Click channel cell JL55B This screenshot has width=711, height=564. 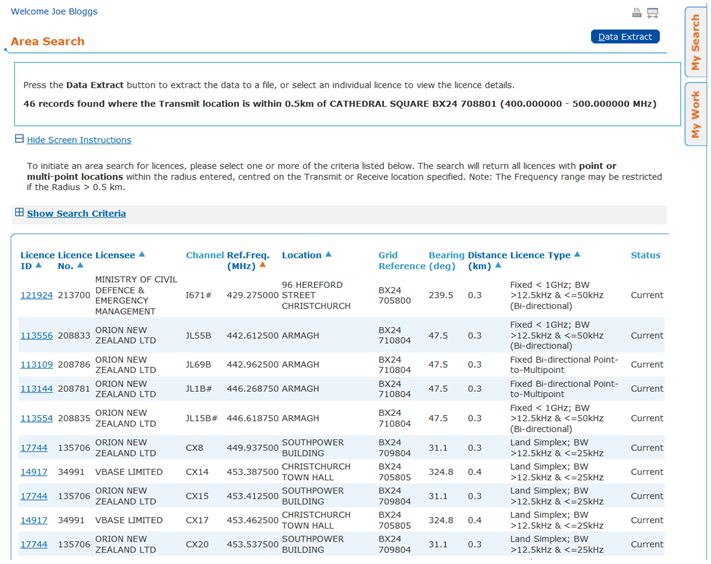199,336
